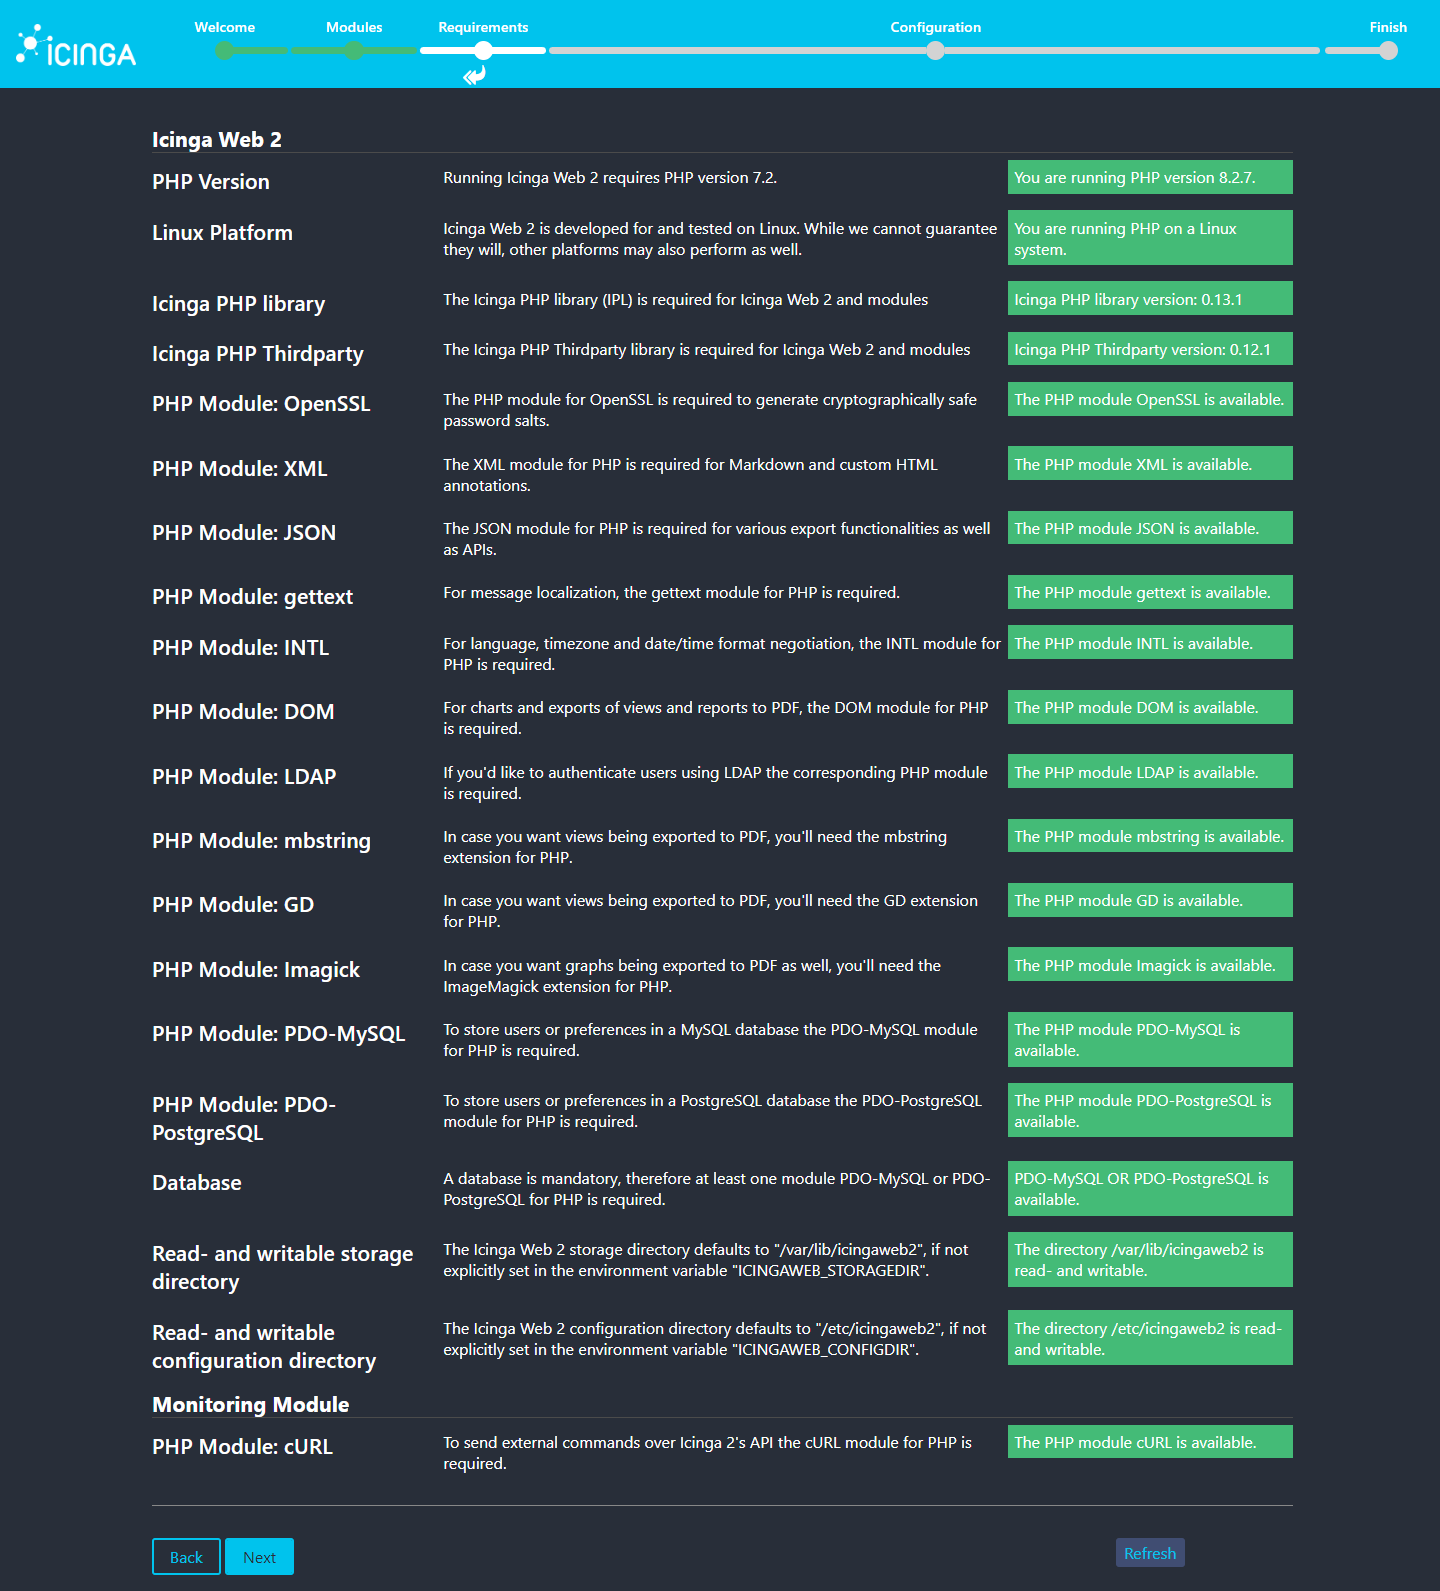Screen dimensions: 1440x1591
Task: Click the ICINGAWEB_STORAGEDIR description text
Action: 706,1260
